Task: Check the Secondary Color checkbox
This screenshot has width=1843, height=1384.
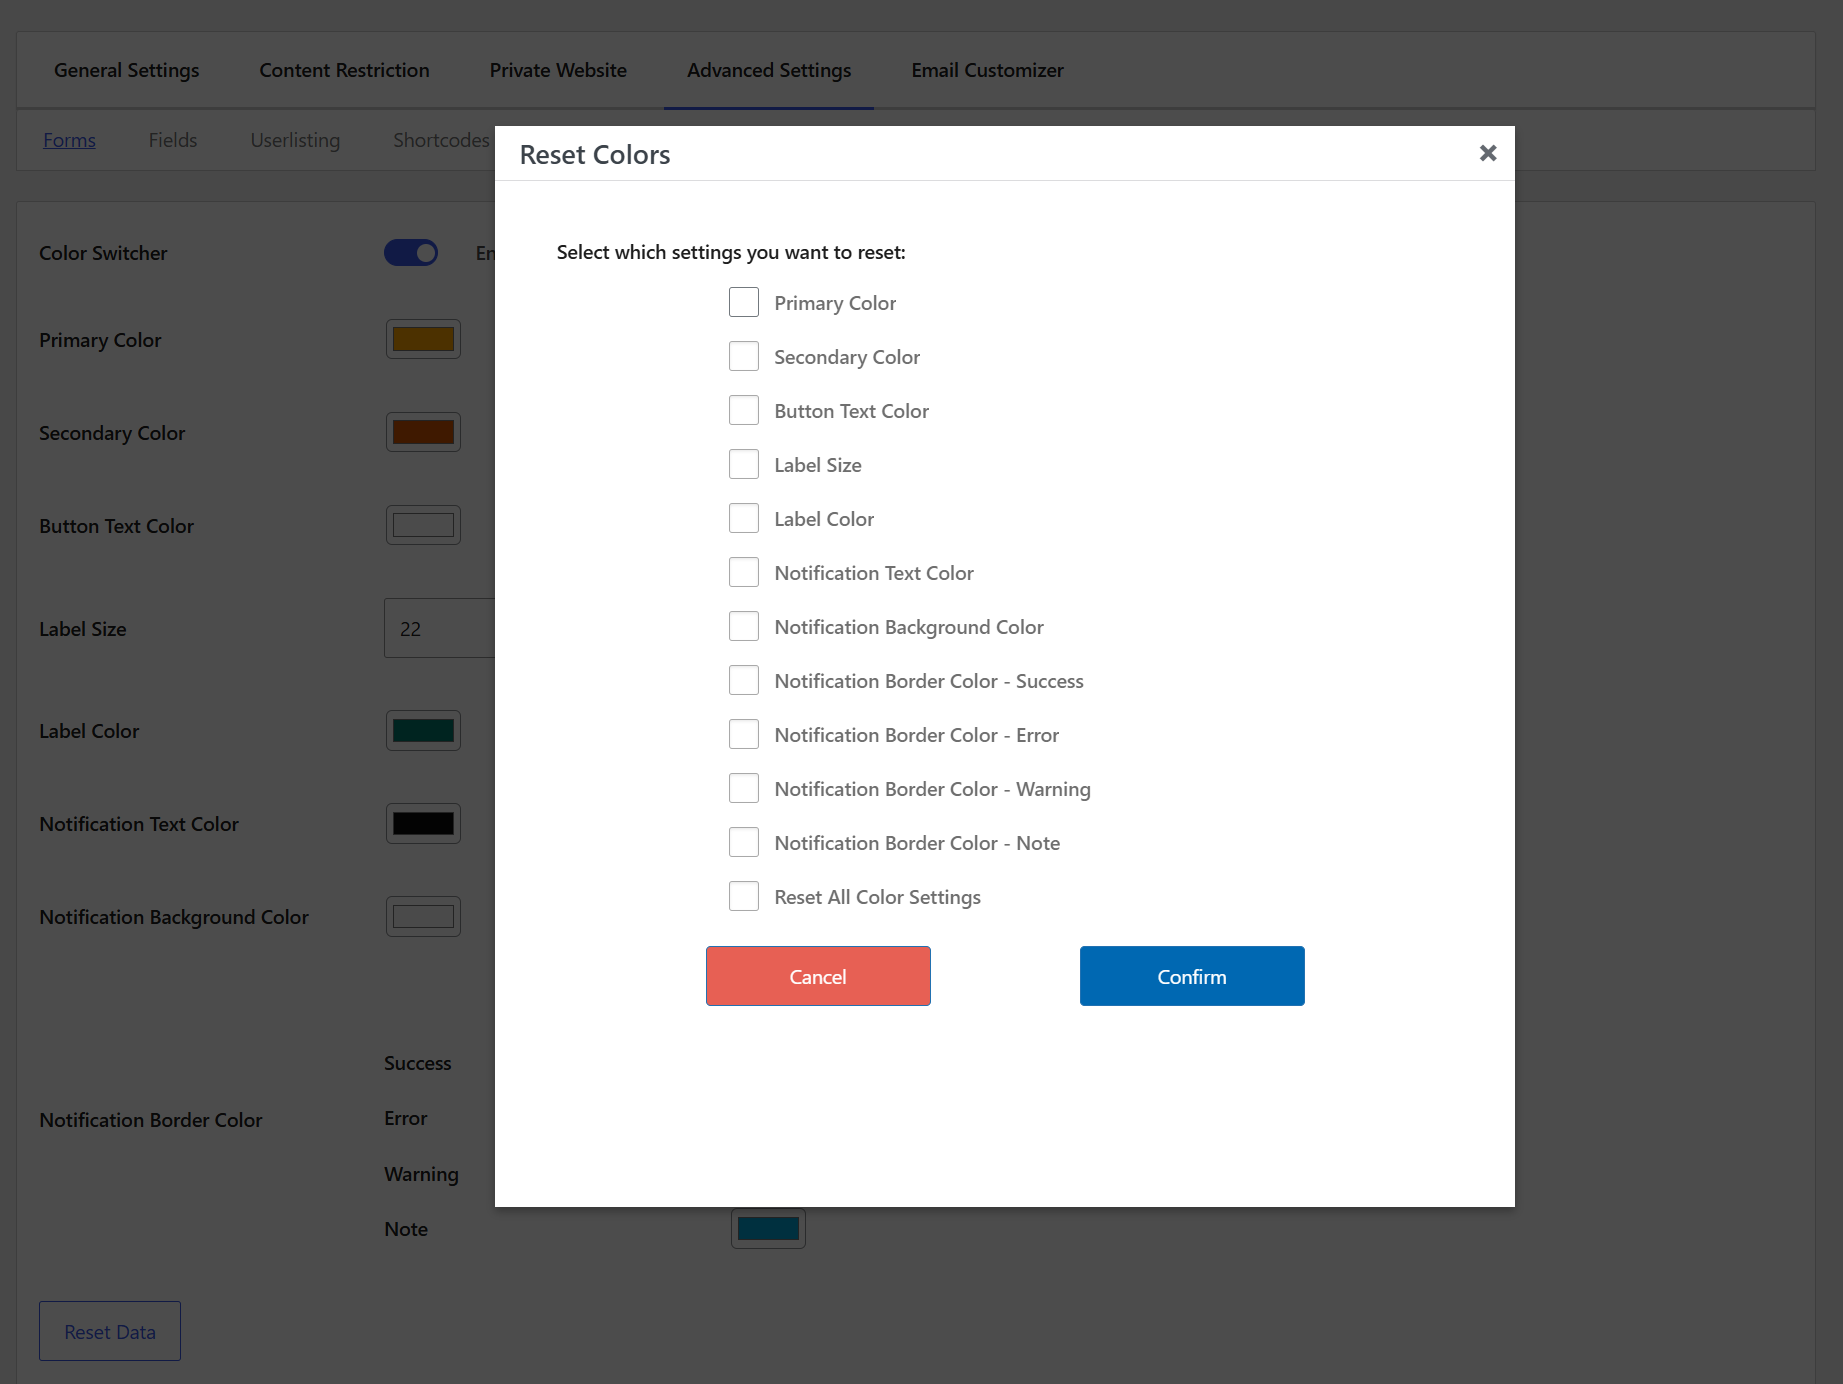Action: click(744, 356)
